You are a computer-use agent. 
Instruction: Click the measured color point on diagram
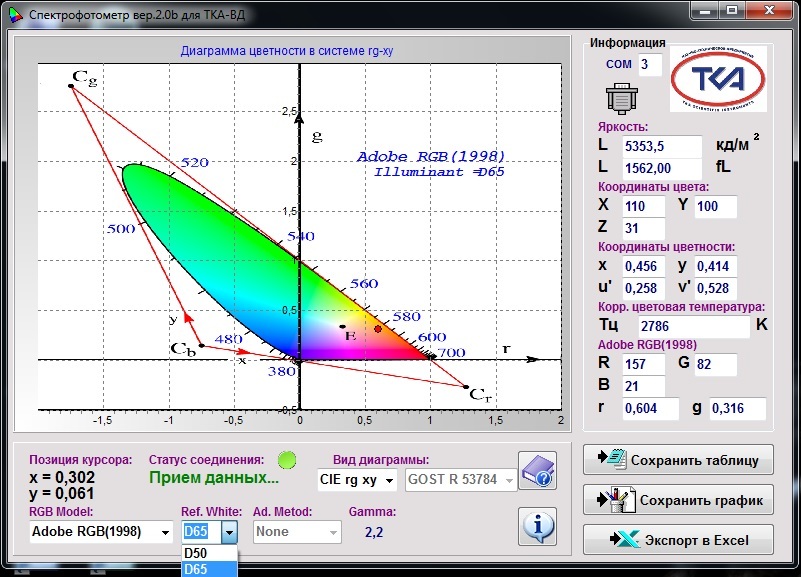[378, 328]
